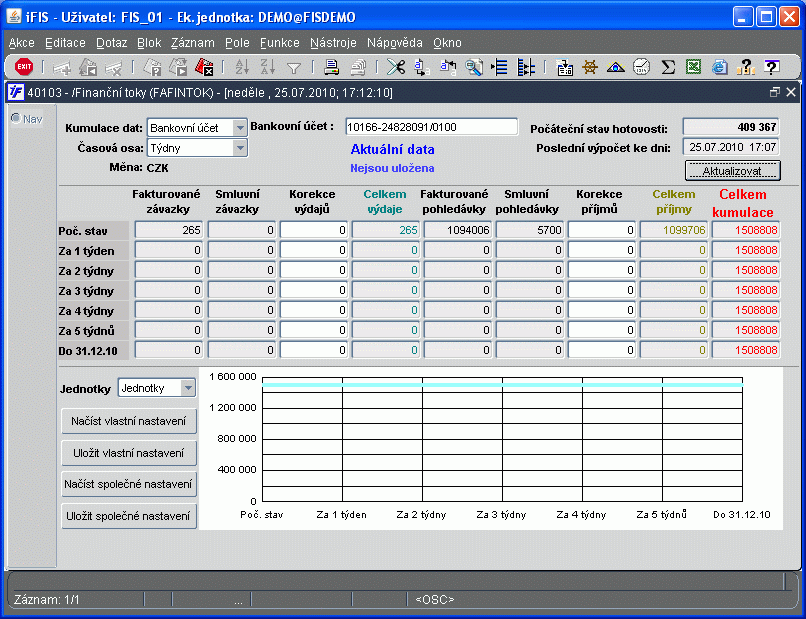This screenshot has height=619, width=806.
Task: Open the Nástroje menu
Action: click(334, 43)
